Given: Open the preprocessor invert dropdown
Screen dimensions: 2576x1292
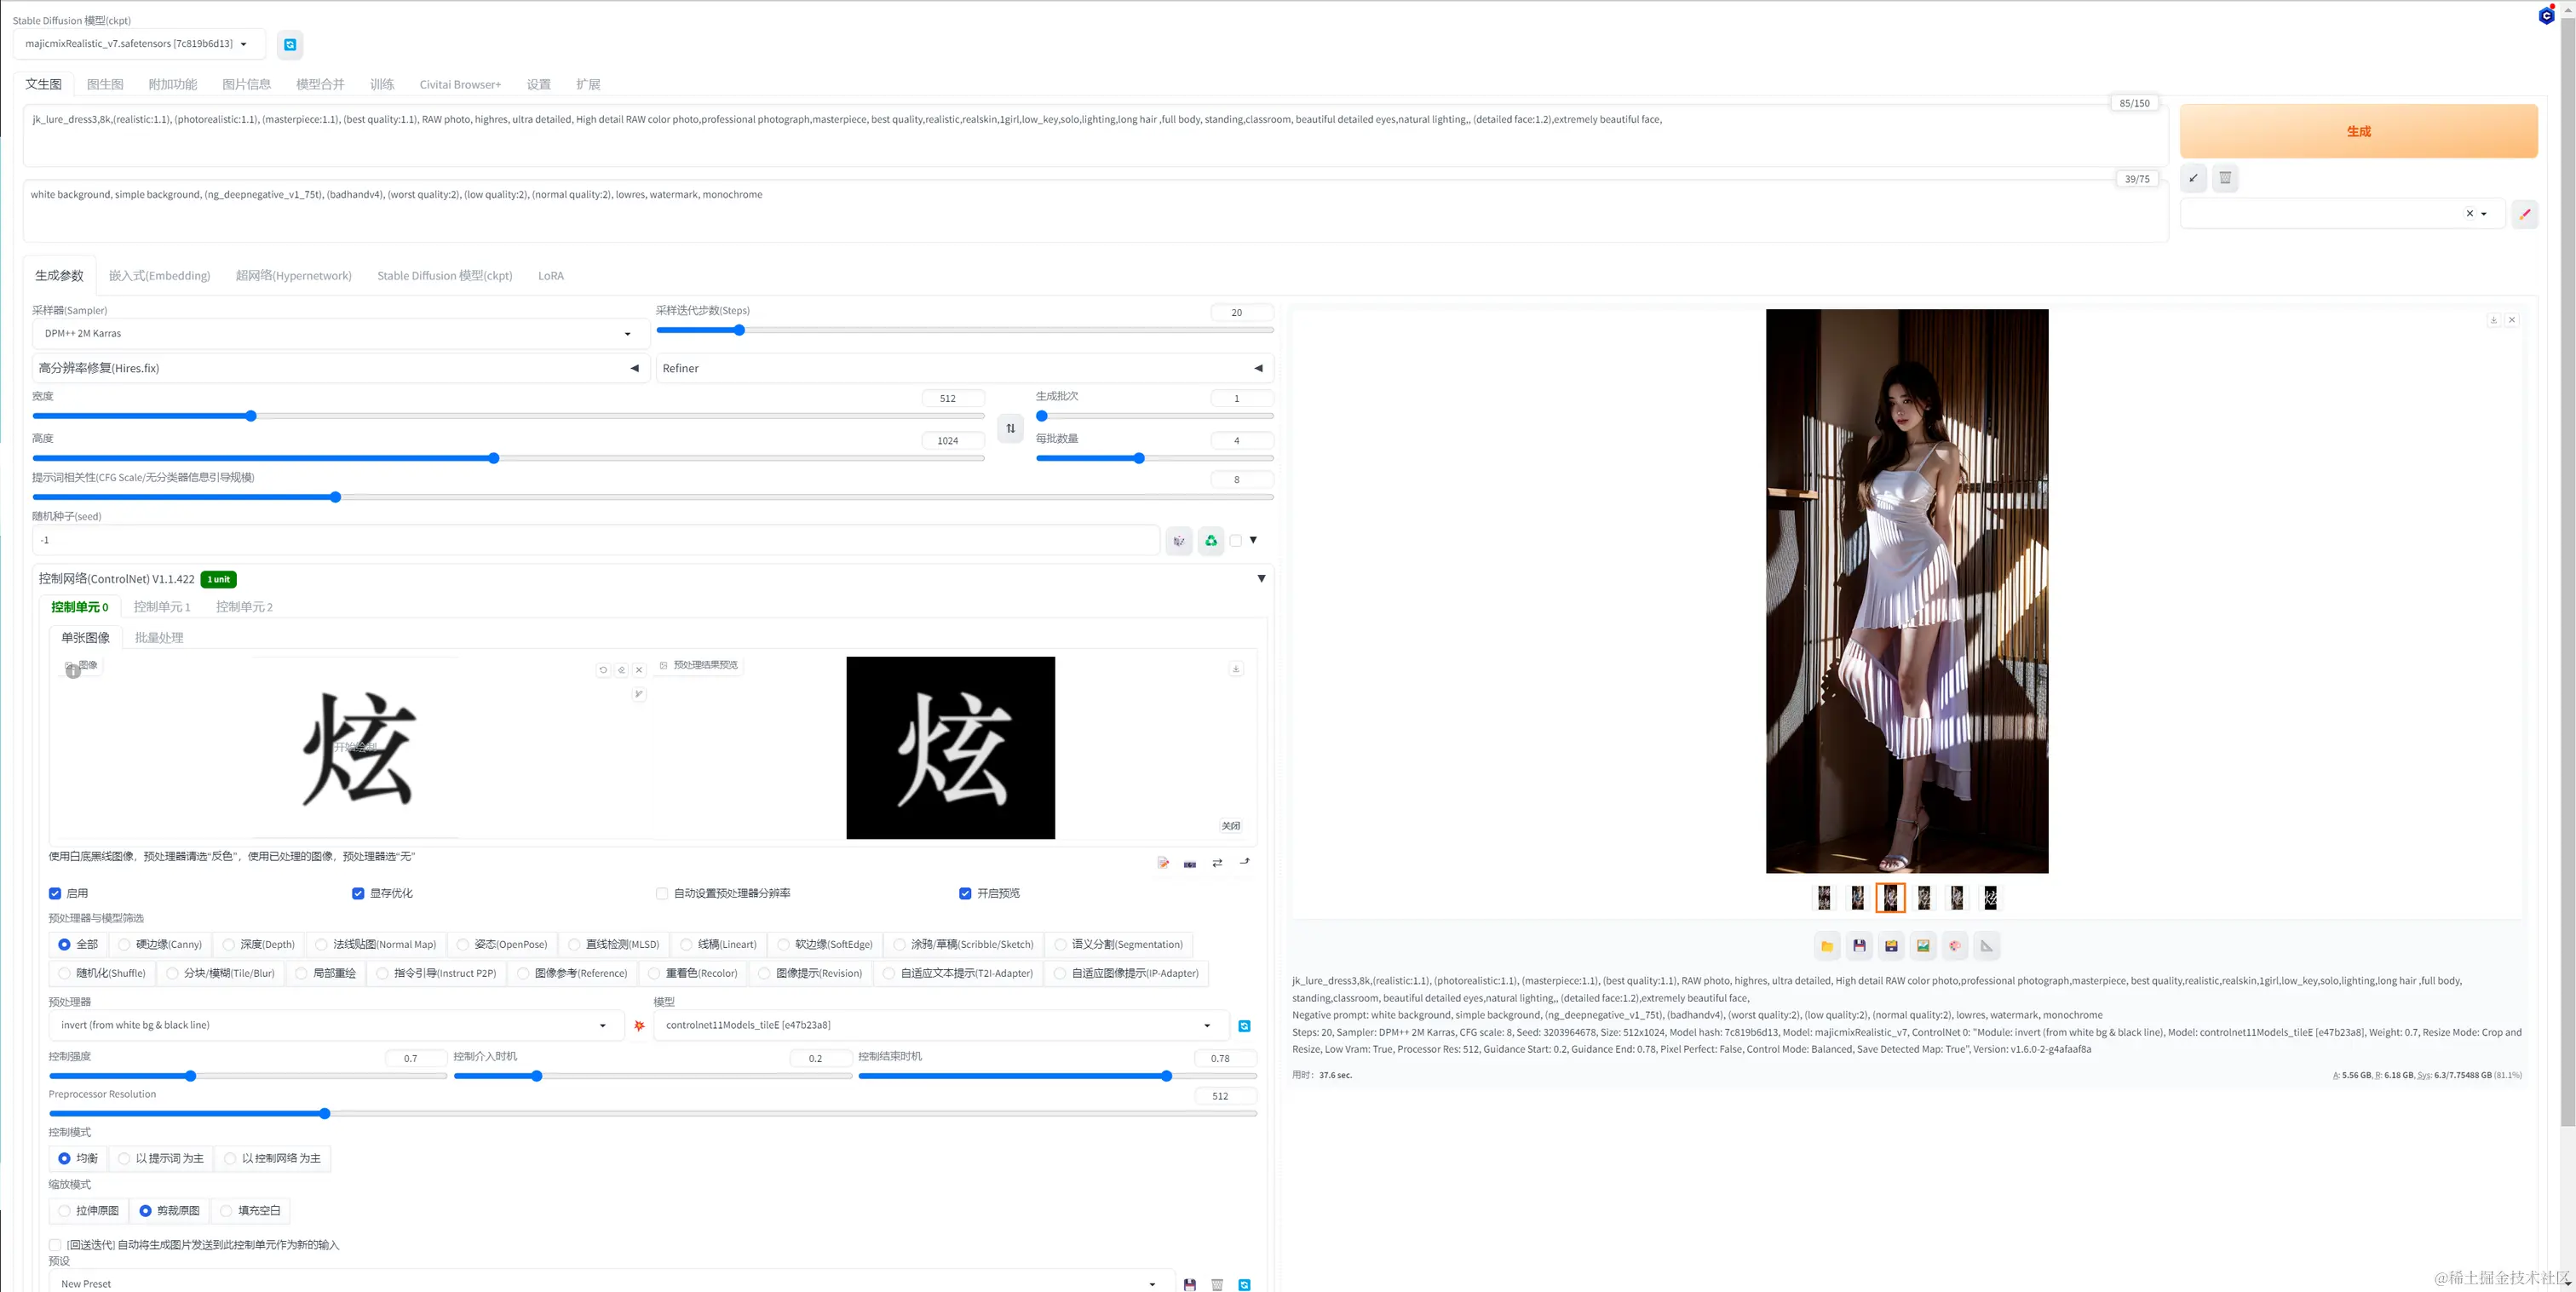Looking at the screenshot, I should 335,1025.
